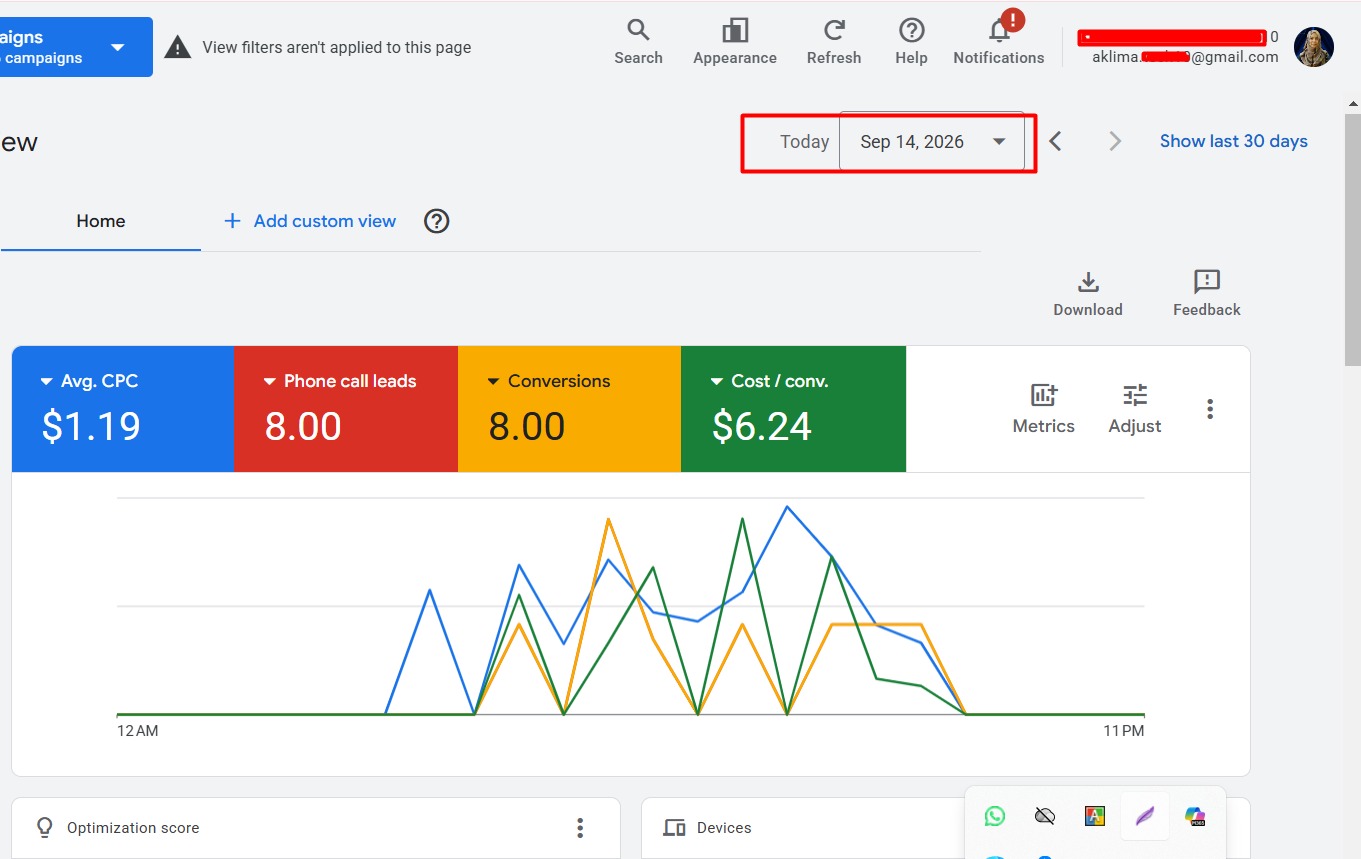Open the Adjust chart settings

click(x=1135, y=409)
